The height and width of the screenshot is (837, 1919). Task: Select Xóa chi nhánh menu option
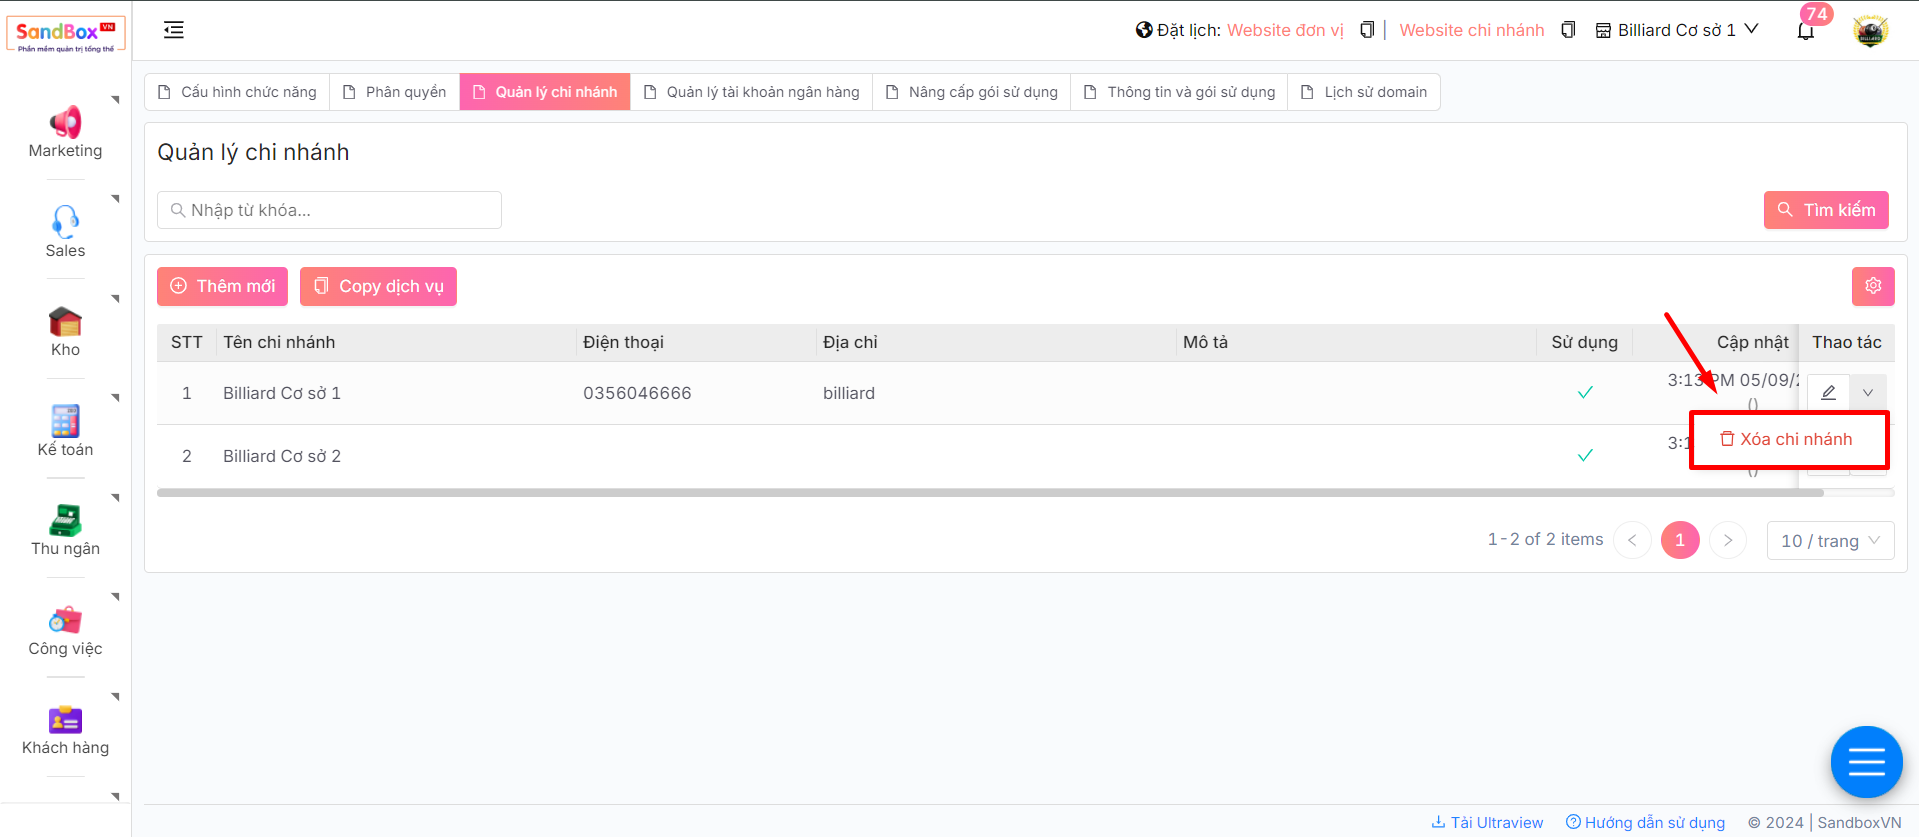click(x=1787, y=439)
